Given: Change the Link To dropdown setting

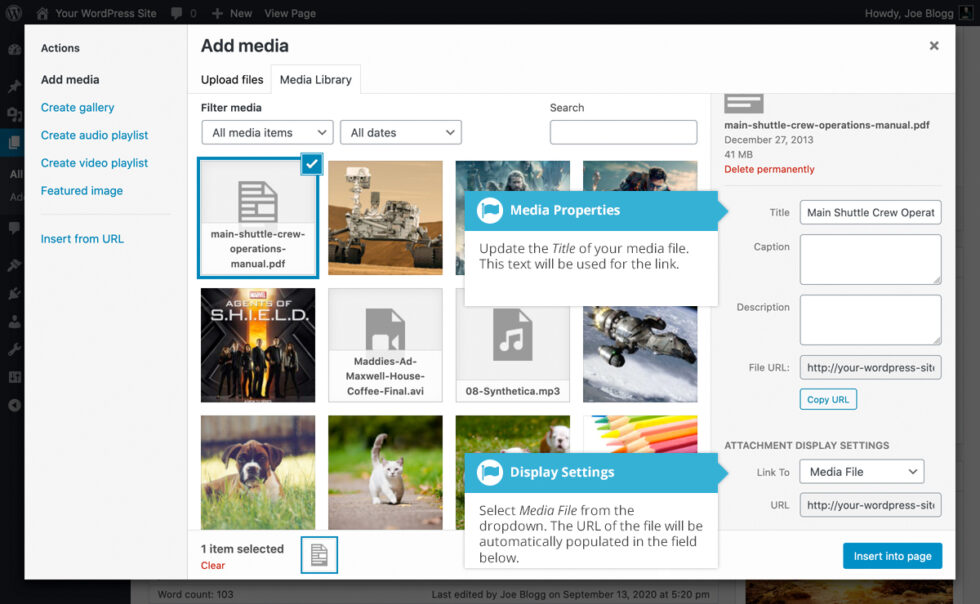Looking at the screenshot, I should point(861,471).
